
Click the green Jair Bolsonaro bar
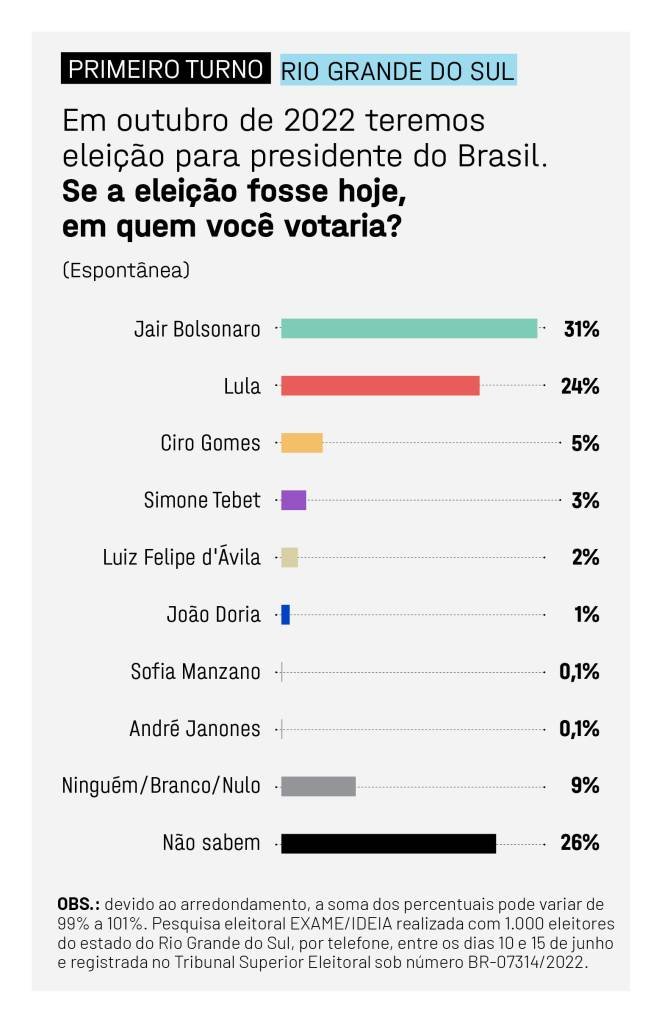click(x=409, y=329)
